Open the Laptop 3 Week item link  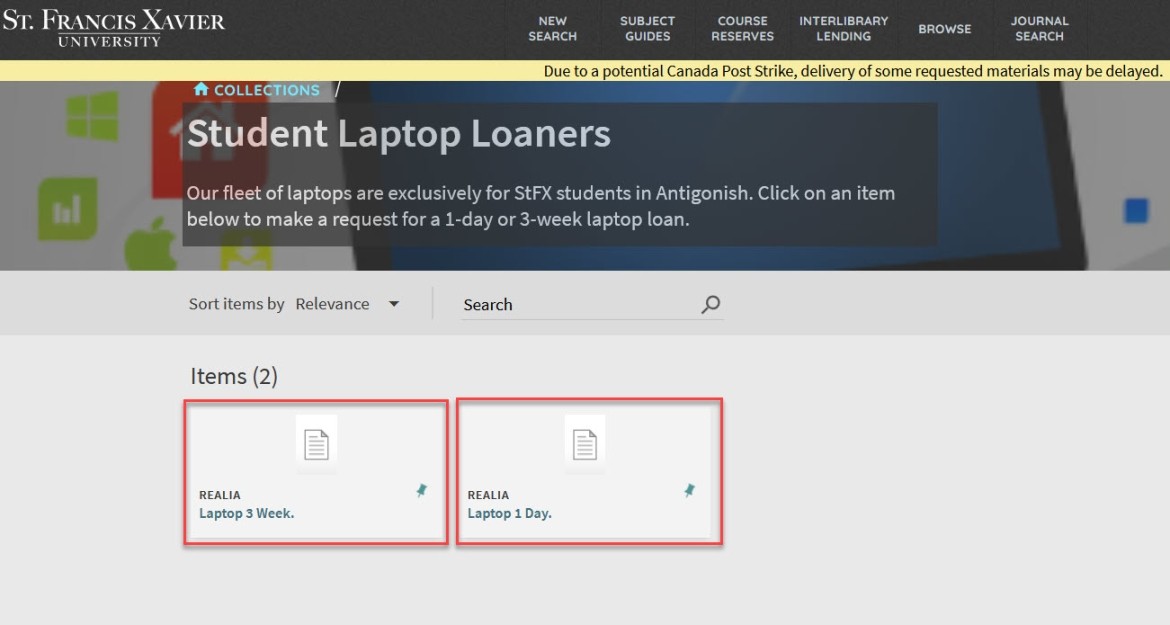(245, 512)
